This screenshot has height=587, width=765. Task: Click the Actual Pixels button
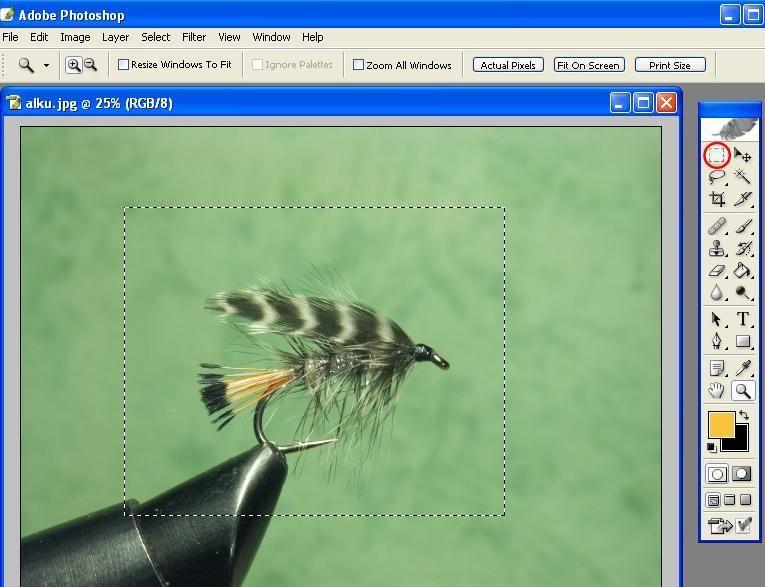click(x=508, y=65)
